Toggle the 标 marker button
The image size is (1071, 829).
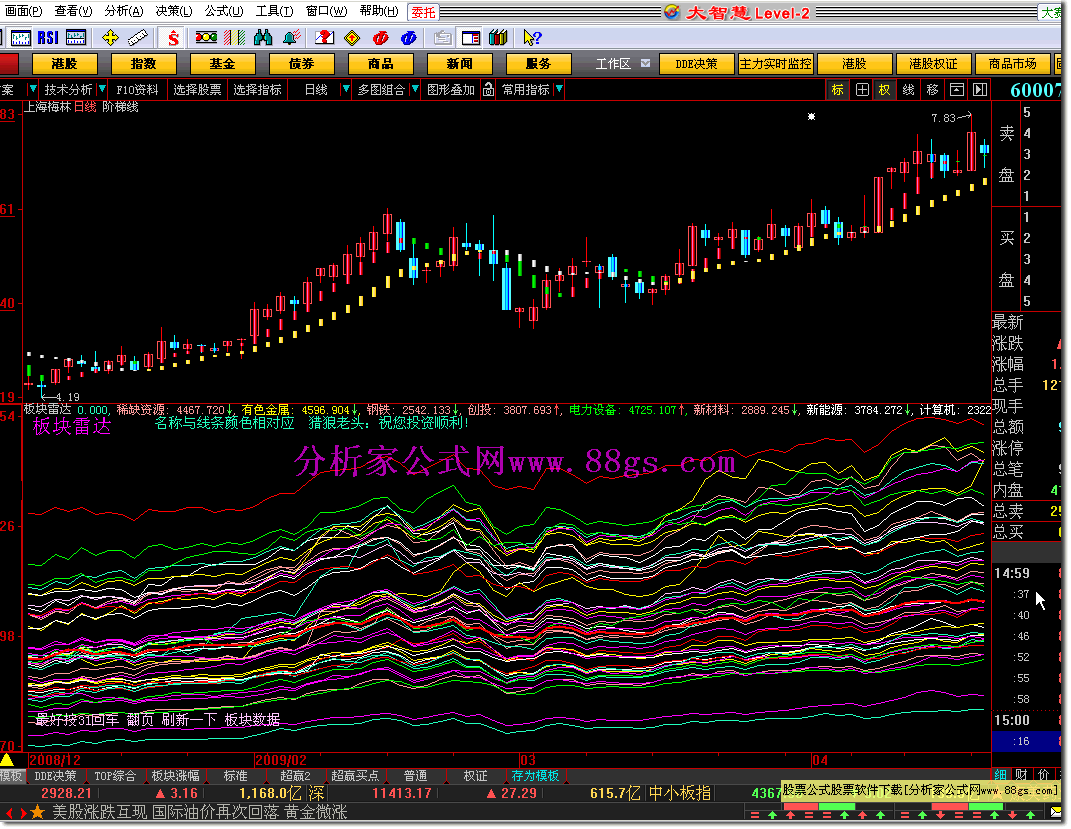[837, 89]
